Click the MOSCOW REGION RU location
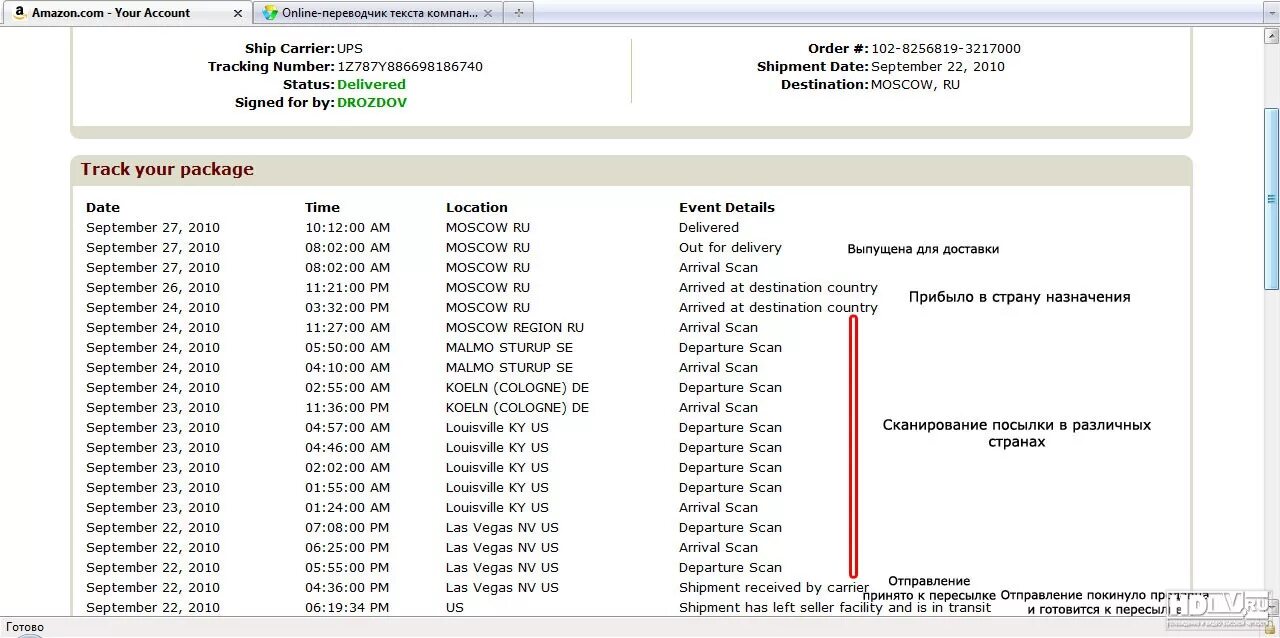 pyautogui.click(x=515, y=328)
